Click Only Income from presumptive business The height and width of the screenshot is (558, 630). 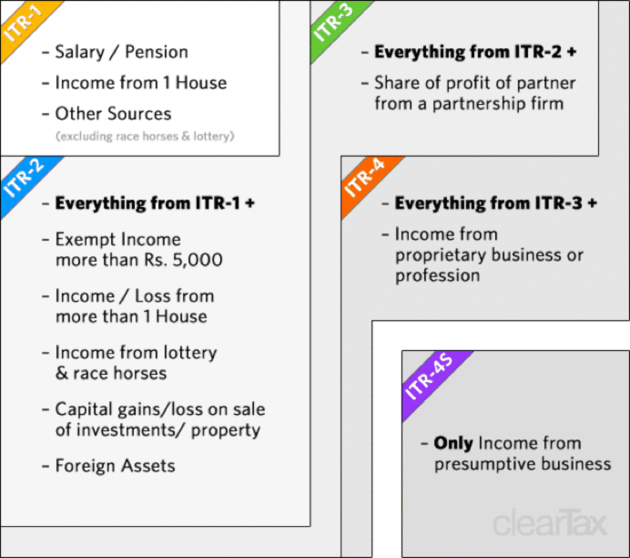[522, 454]
